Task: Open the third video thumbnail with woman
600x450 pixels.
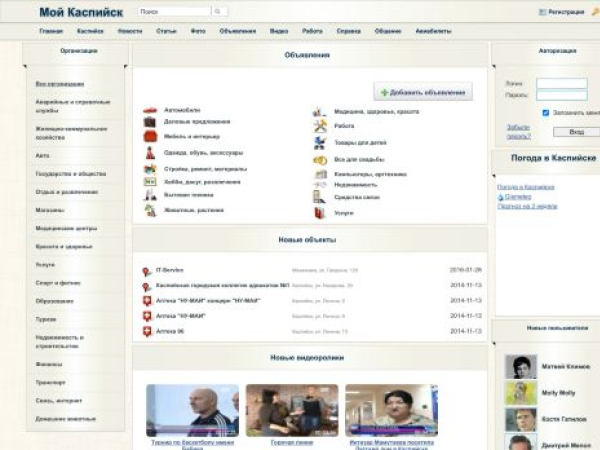Action: click(x=391, y=411)
